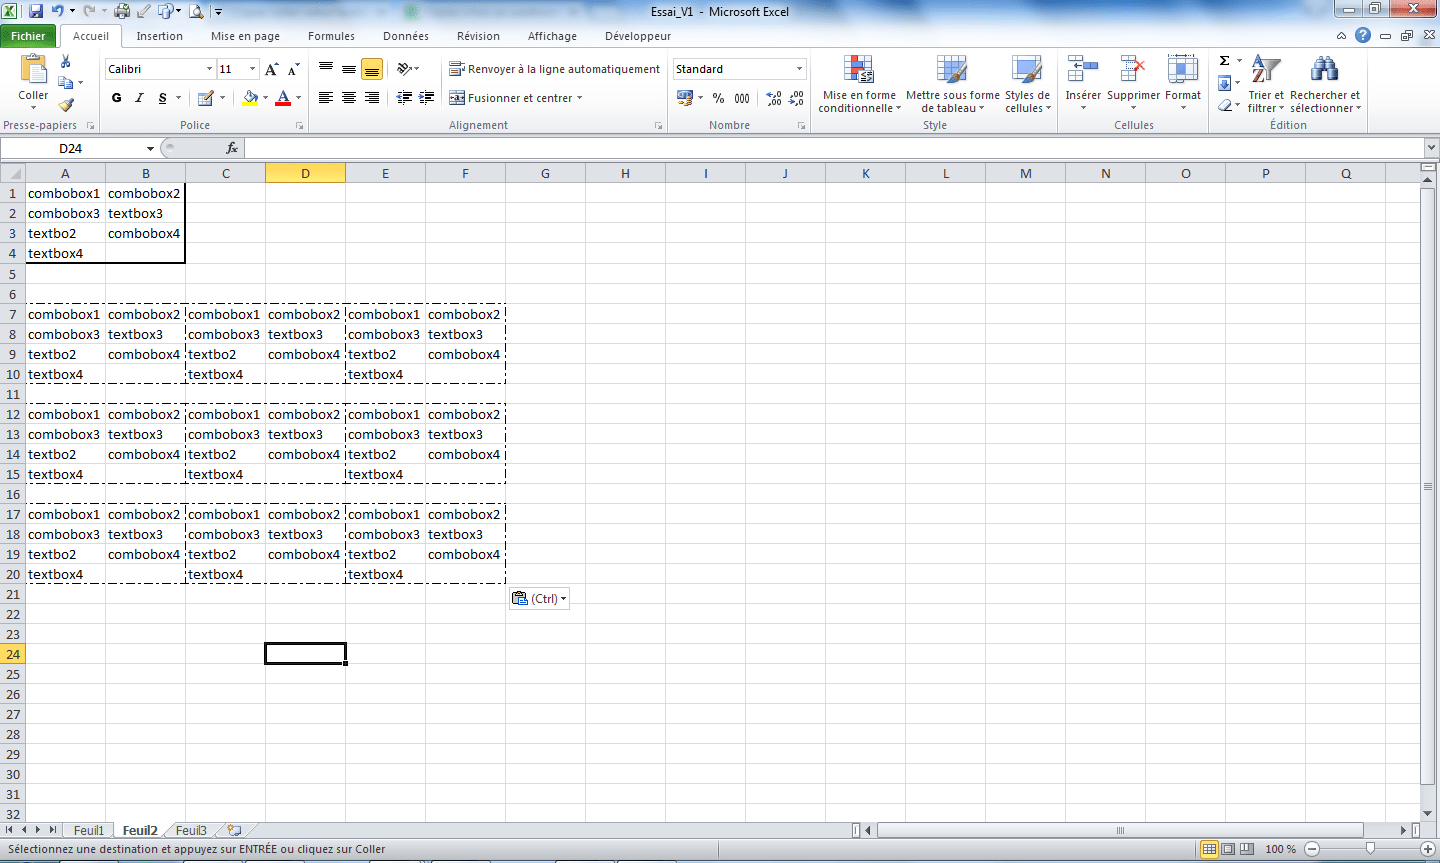Click the percentage number format icon
1440x863 pixels.
pos(716,99)
